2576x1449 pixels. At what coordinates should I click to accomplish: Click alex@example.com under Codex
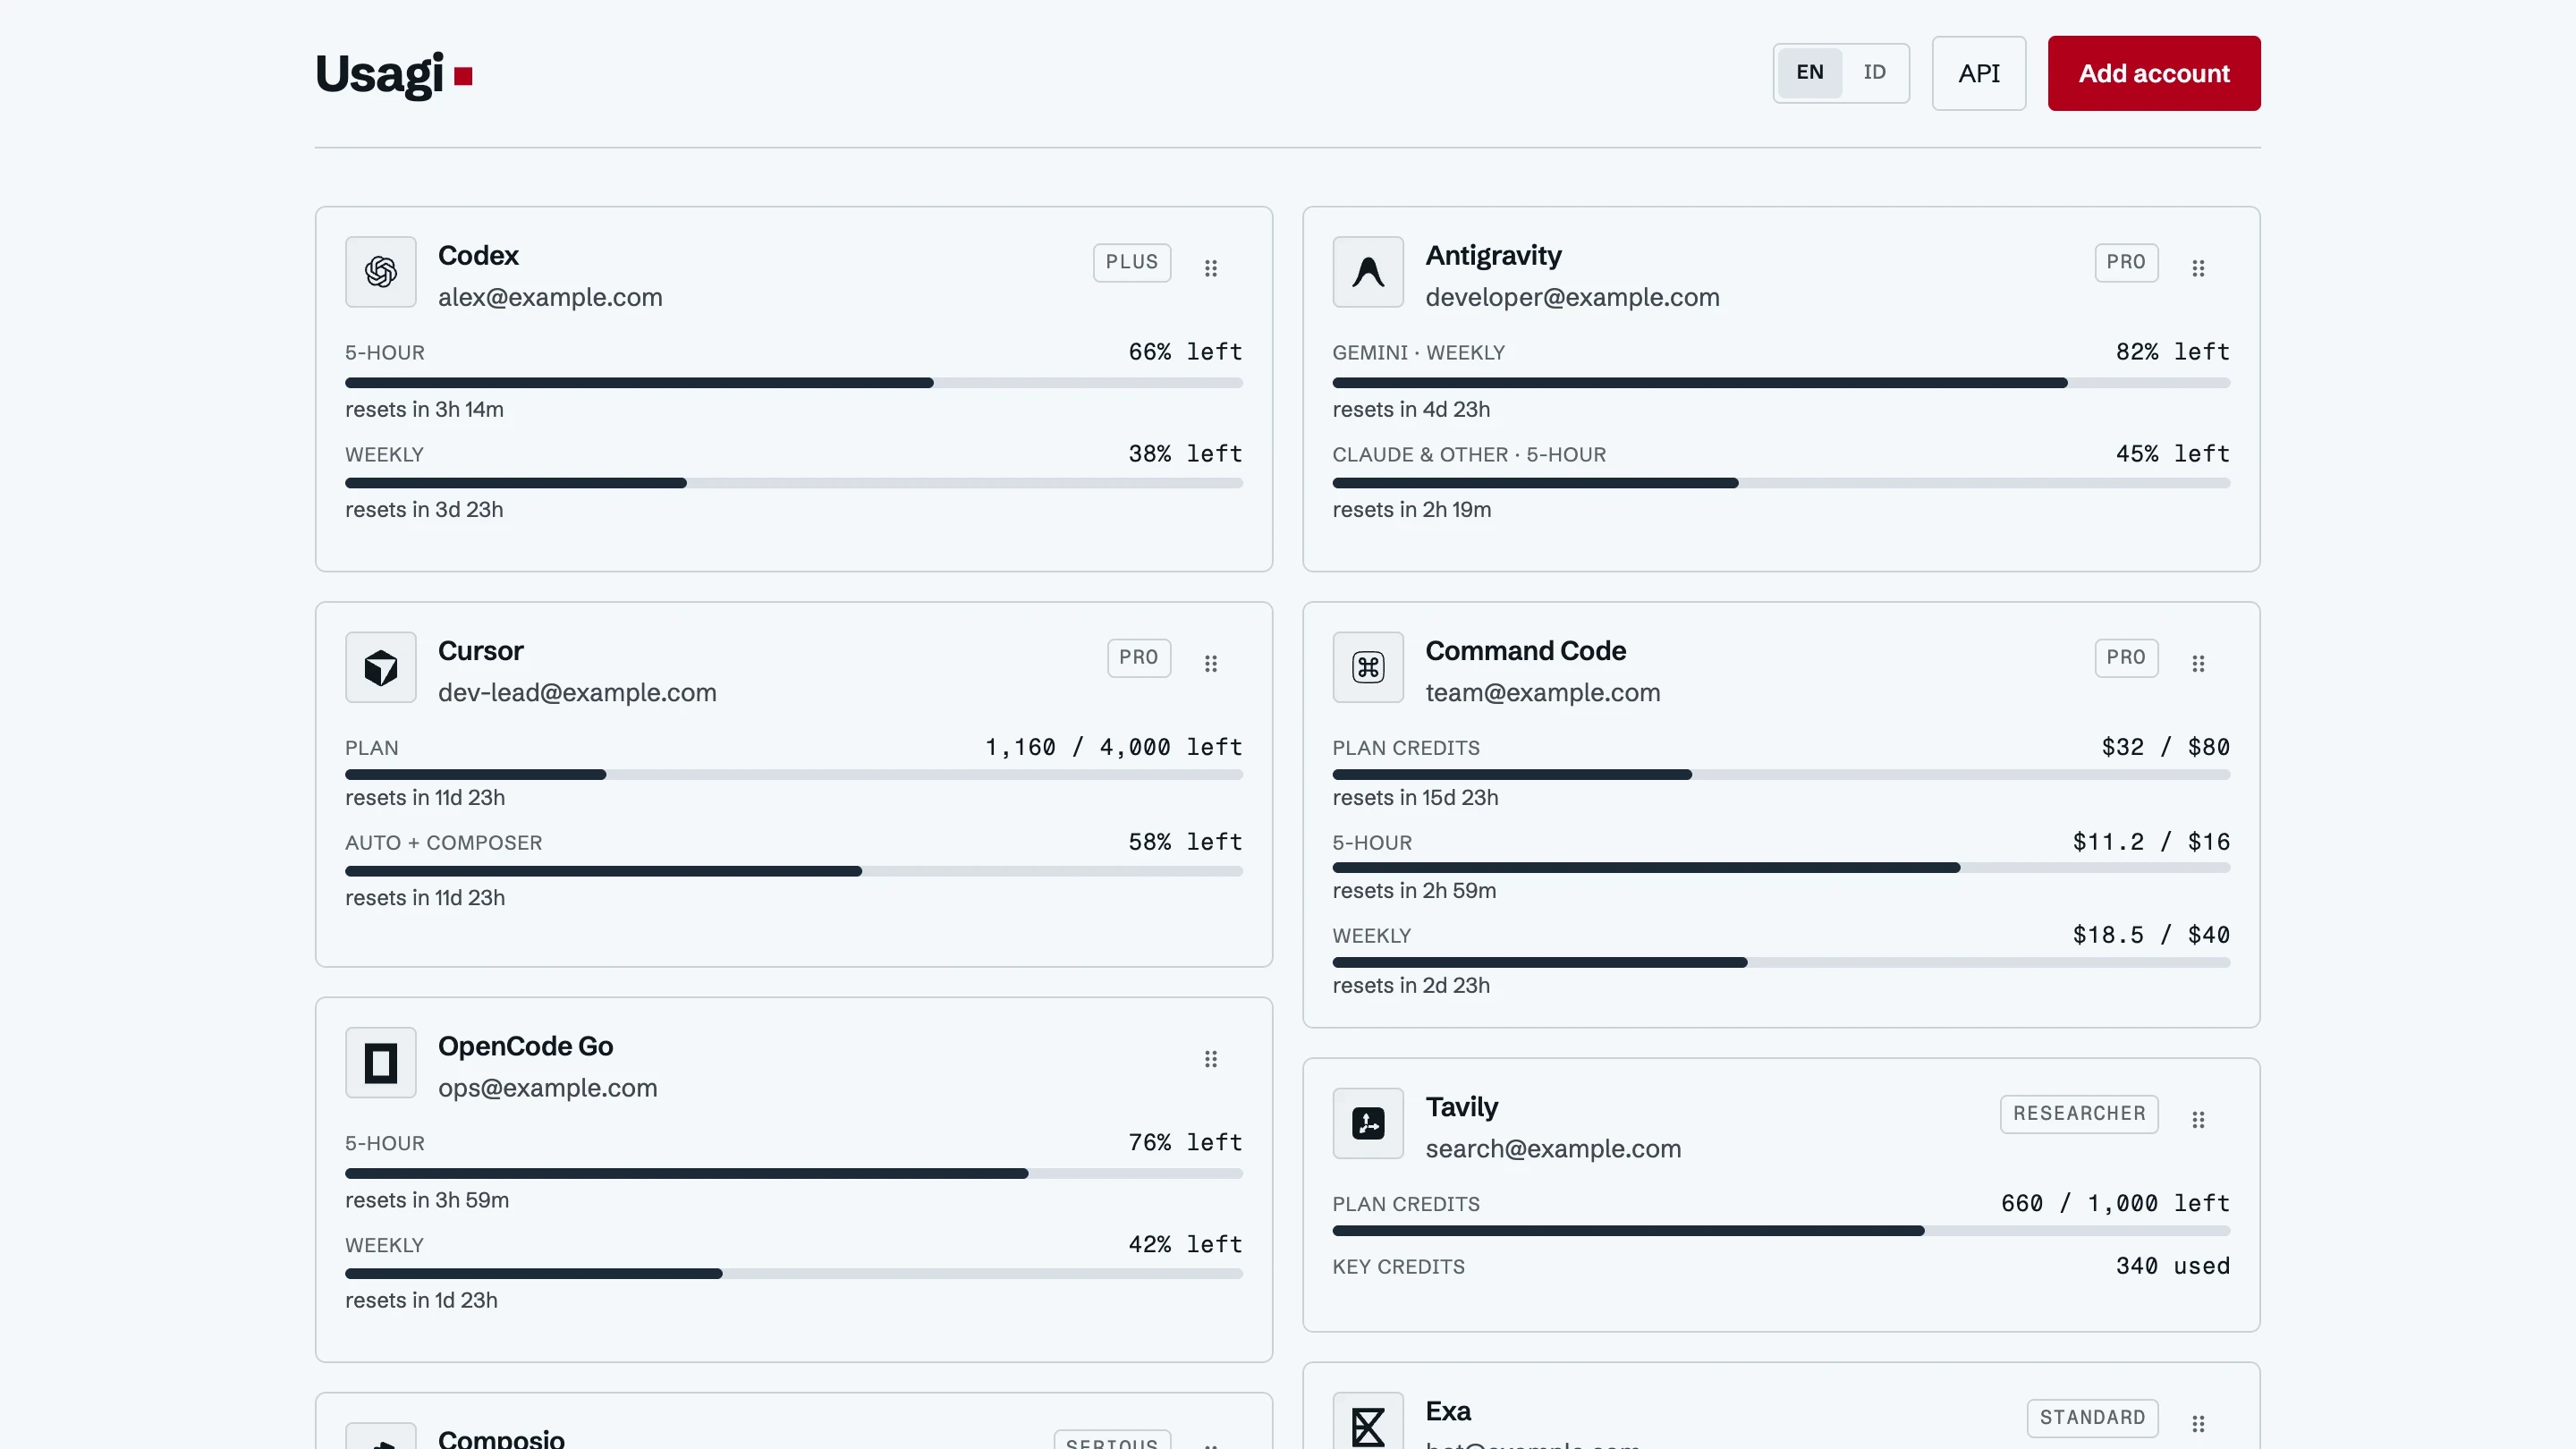549,297
